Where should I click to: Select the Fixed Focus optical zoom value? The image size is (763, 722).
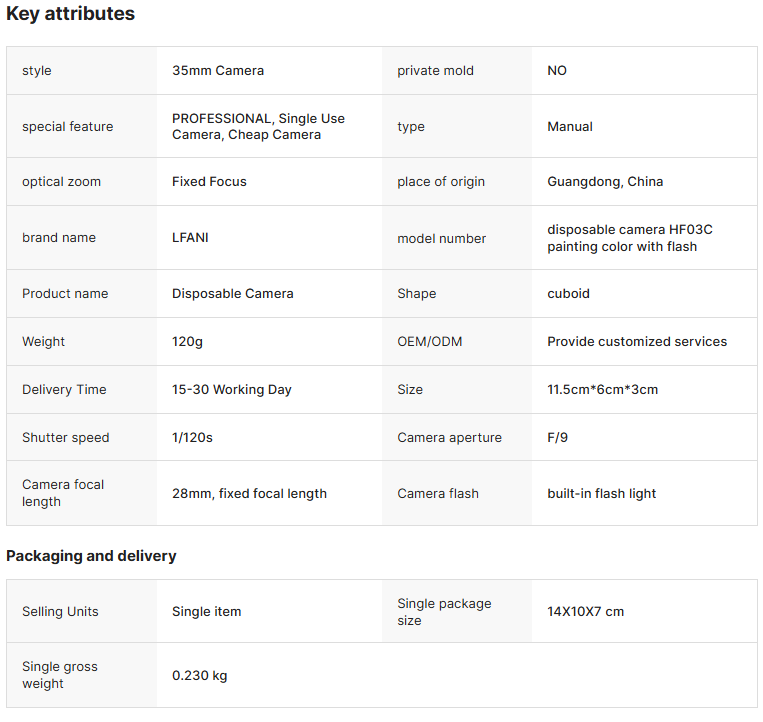click(x=209, y=181)
